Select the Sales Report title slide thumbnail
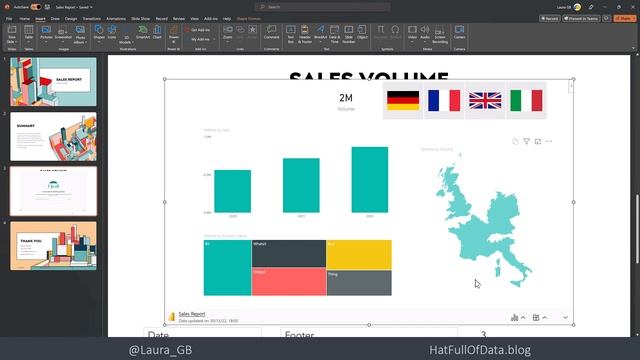 53,82
